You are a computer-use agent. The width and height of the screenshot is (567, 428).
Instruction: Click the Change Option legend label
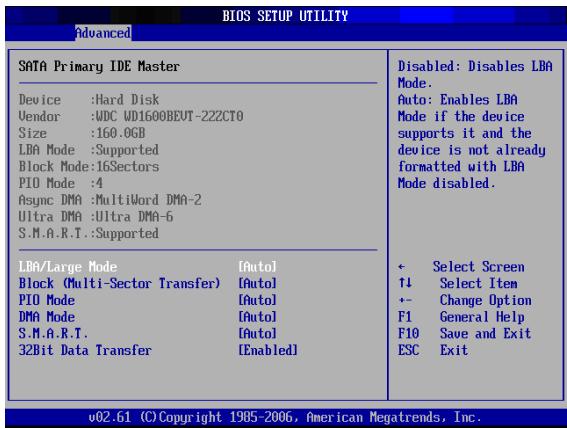[x=486, y=300]
